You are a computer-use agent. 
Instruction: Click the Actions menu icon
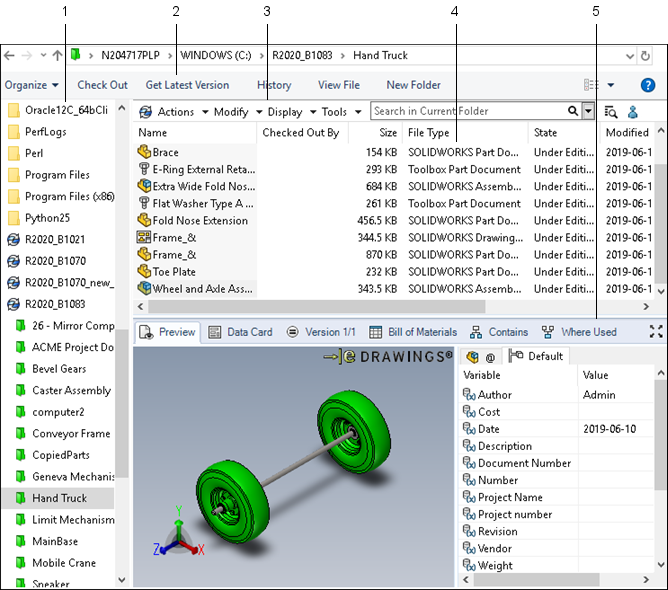pyautogui.click(x=145, y=112)
